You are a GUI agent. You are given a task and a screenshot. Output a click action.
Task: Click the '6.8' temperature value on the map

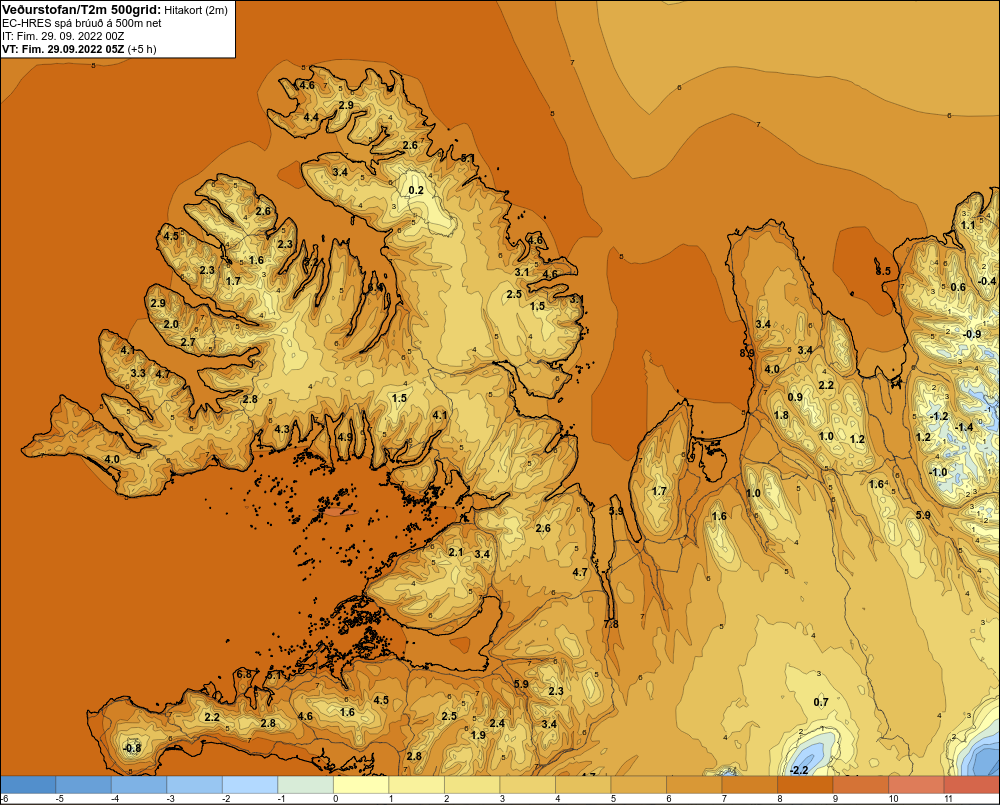(x=244, y=674)
